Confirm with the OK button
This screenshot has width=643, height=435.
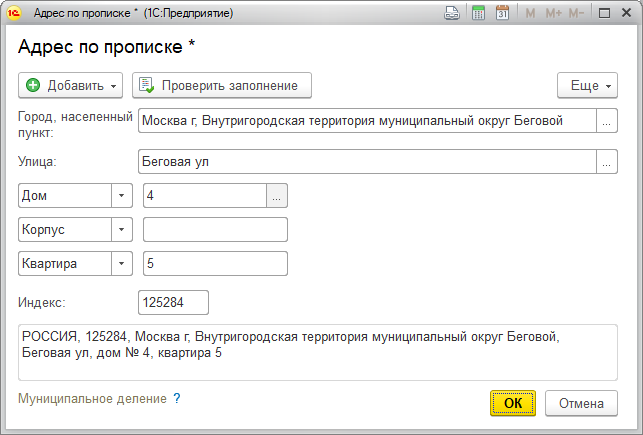pos(513,403)
